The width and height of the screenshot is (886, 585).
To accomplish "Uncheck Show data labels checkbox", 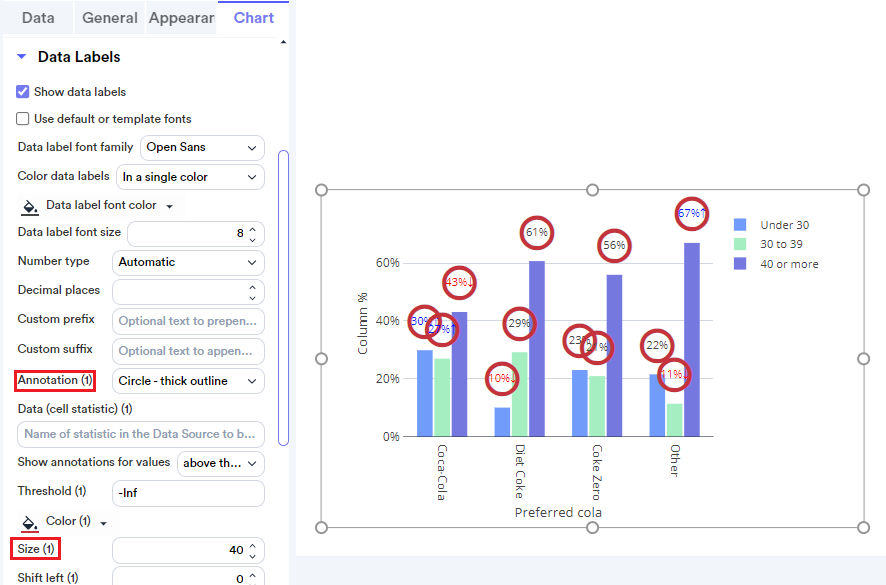I will click(x=23, y=92).
